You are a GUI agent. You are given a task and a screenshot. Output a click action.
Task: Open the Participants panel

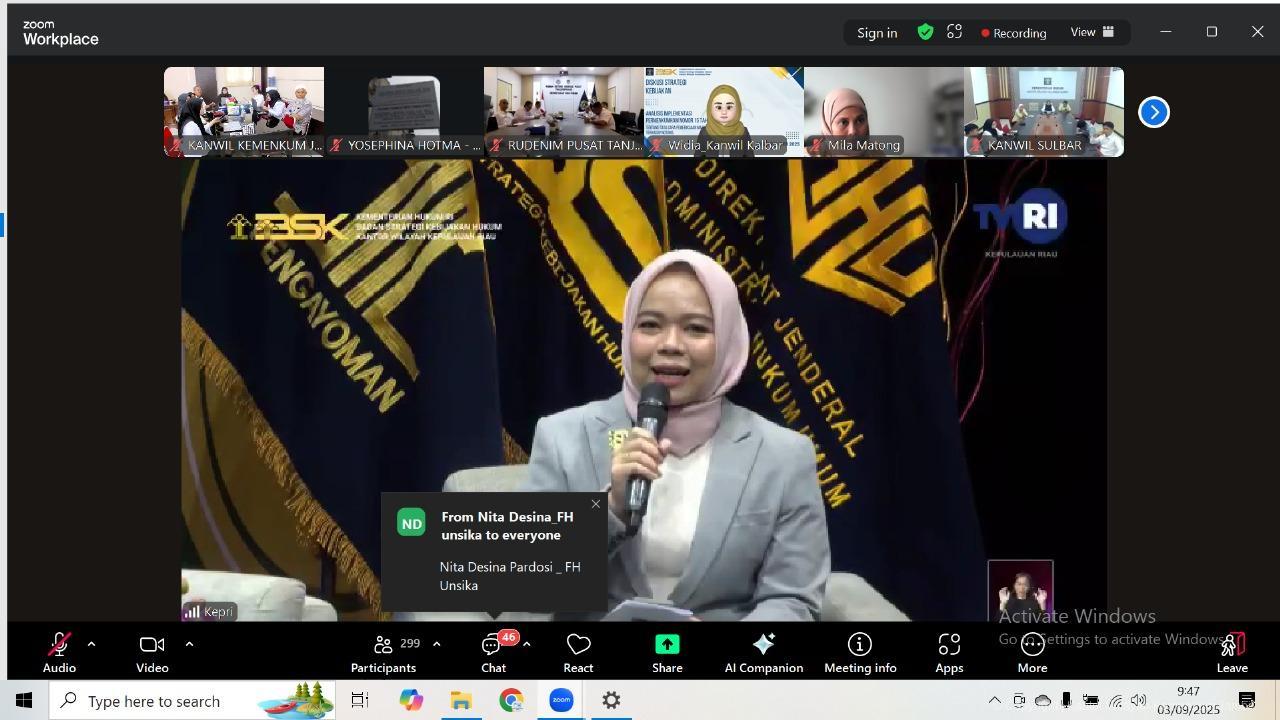tap(383, 653)
